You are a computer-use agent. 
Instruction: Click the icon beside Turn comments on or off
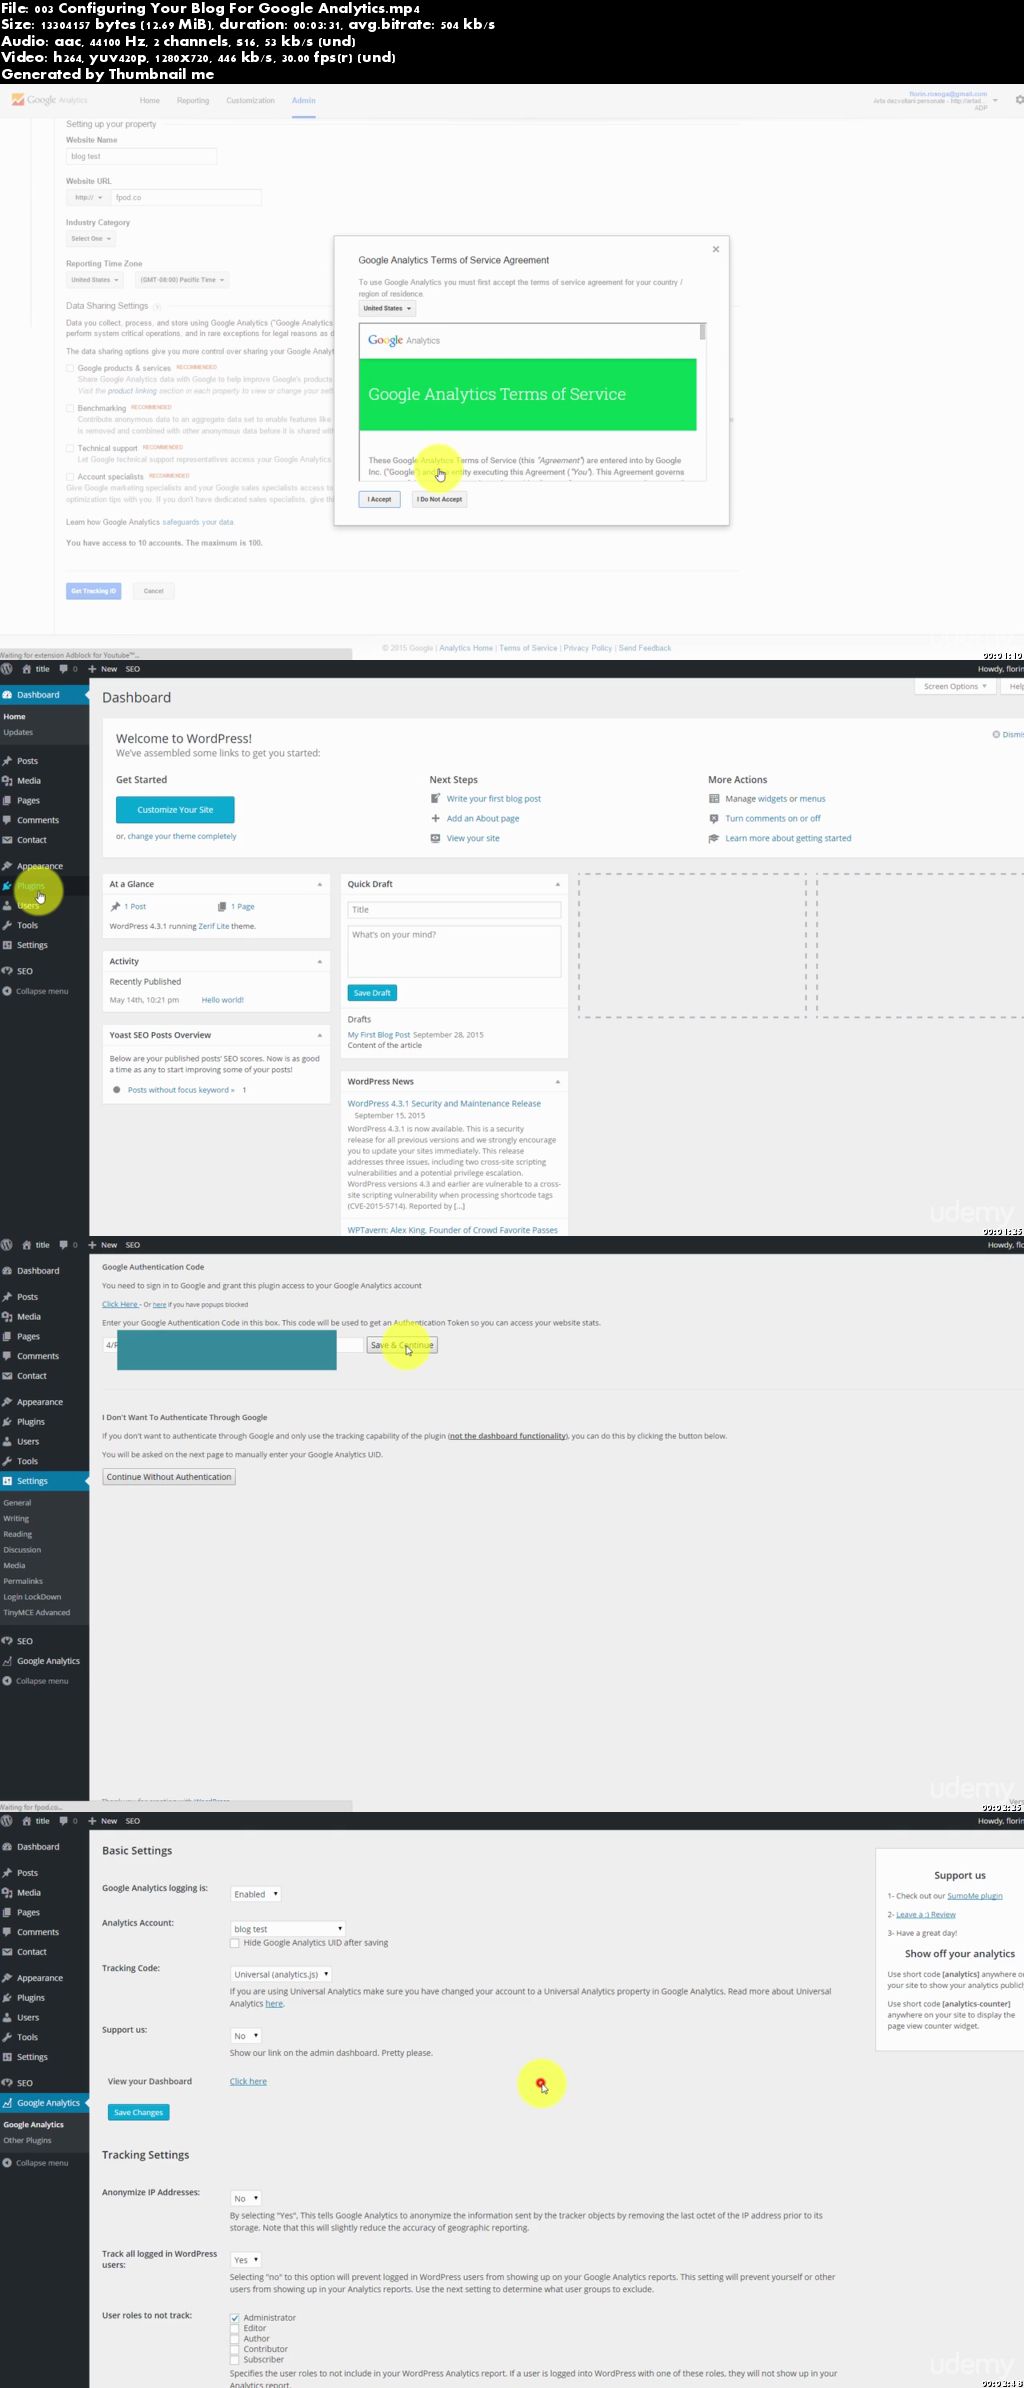714,818
